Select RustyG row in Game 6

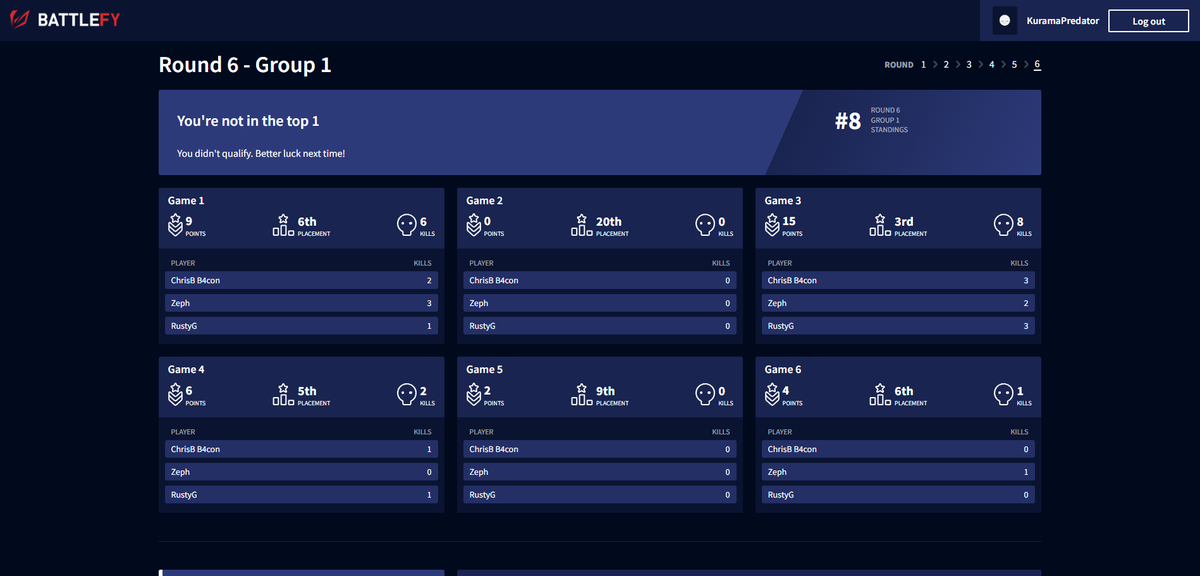898,495
